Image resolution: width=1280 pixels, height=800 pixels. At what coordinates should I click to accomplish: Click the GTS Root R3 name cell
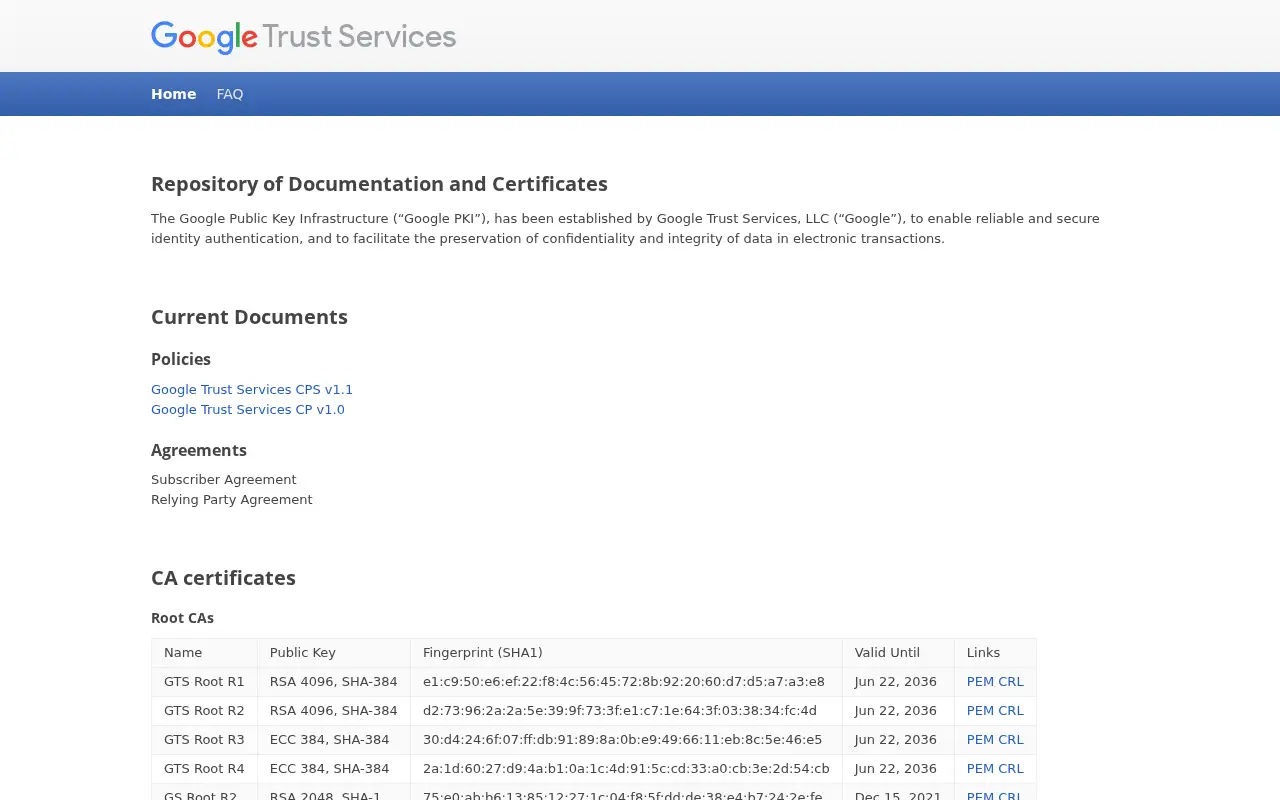tap(204, 740)
